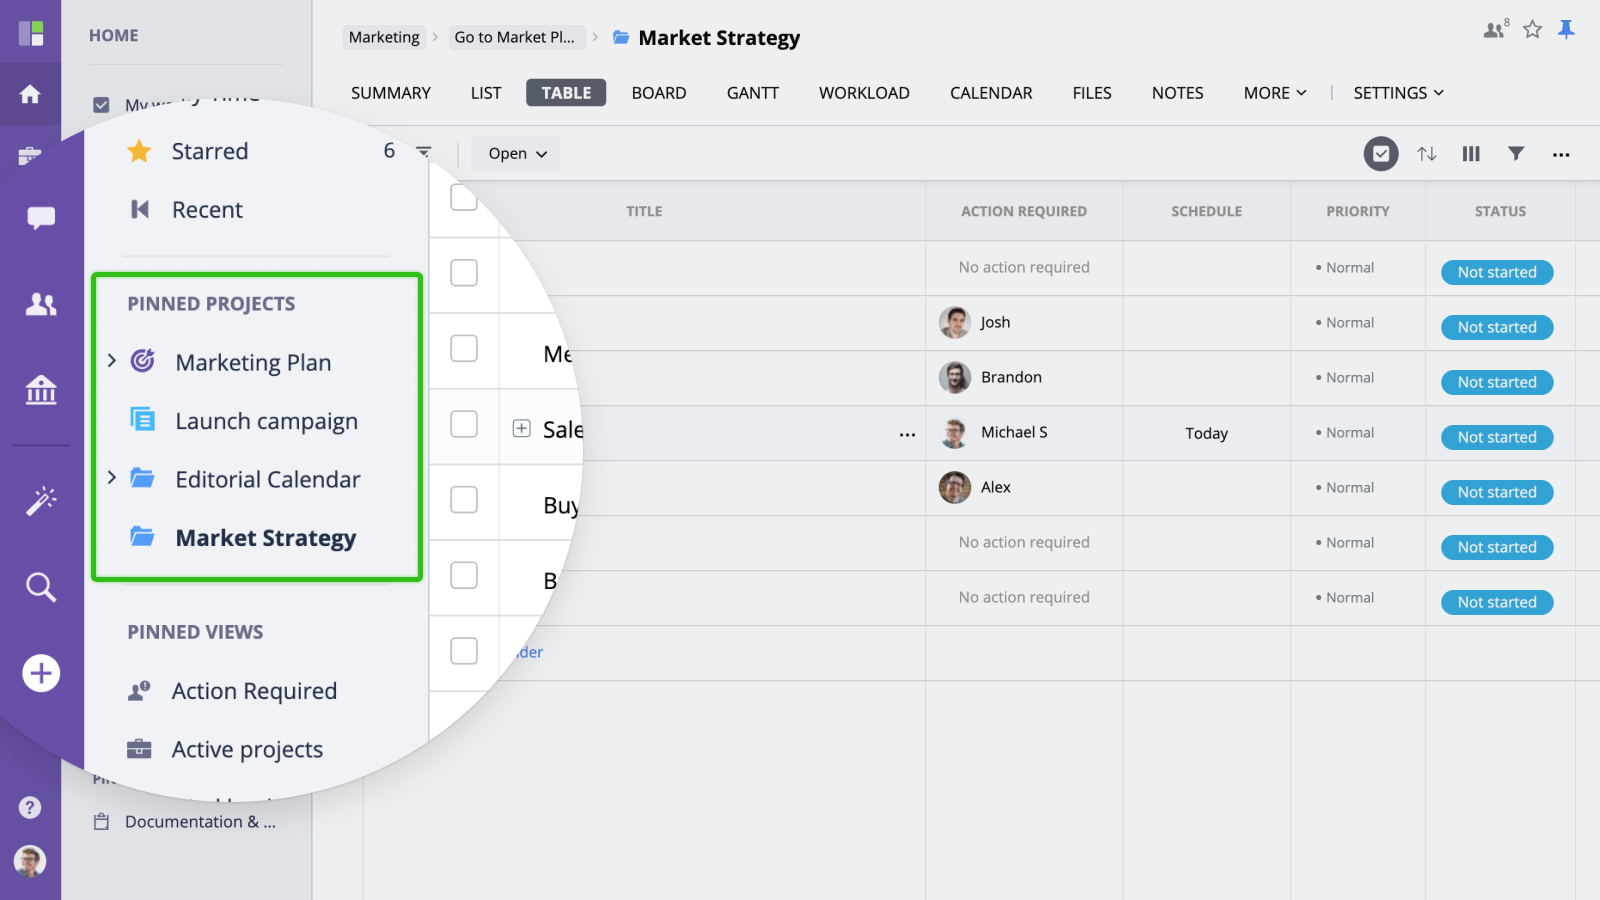Open the people icon in left rail
1600x900 pixels.
[41, 304]
